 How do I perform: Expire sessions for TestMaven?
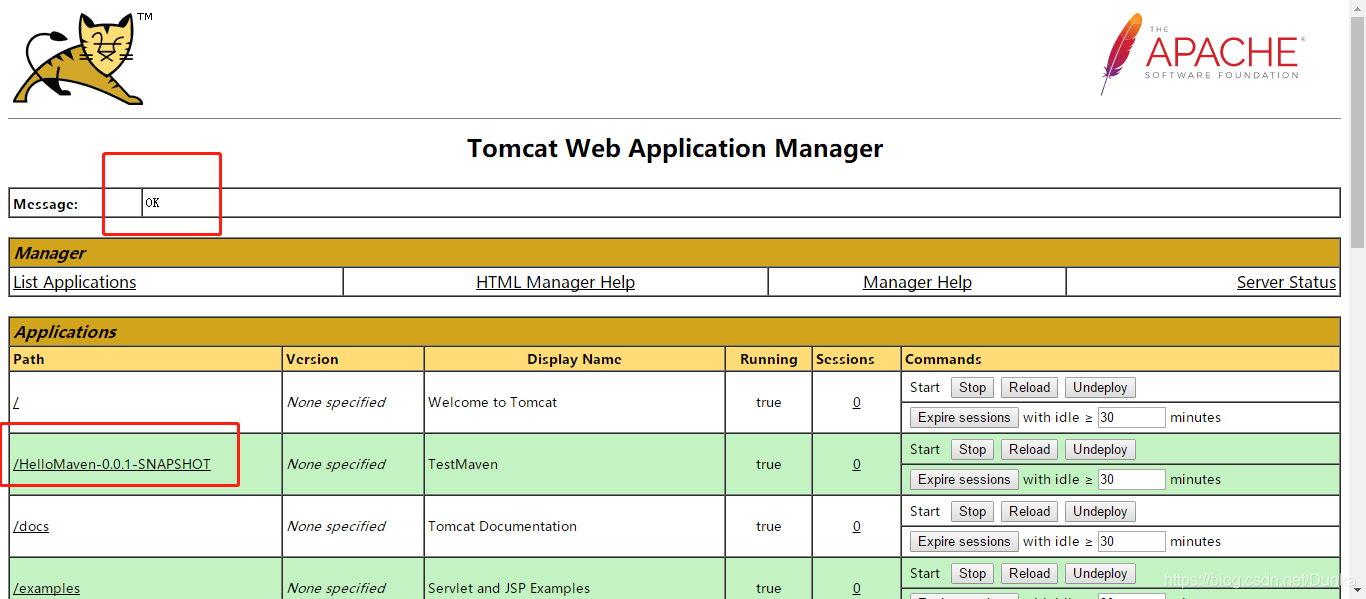click(x=964, y=479)
